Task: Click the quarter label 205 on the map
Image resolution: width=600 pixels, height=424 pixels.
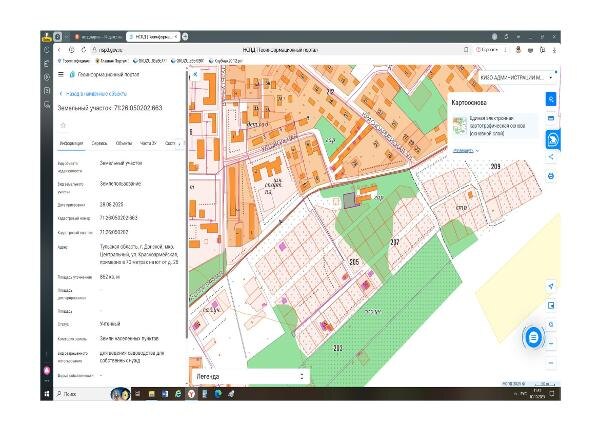Action: pyautogui.click(x=354, y=262)
